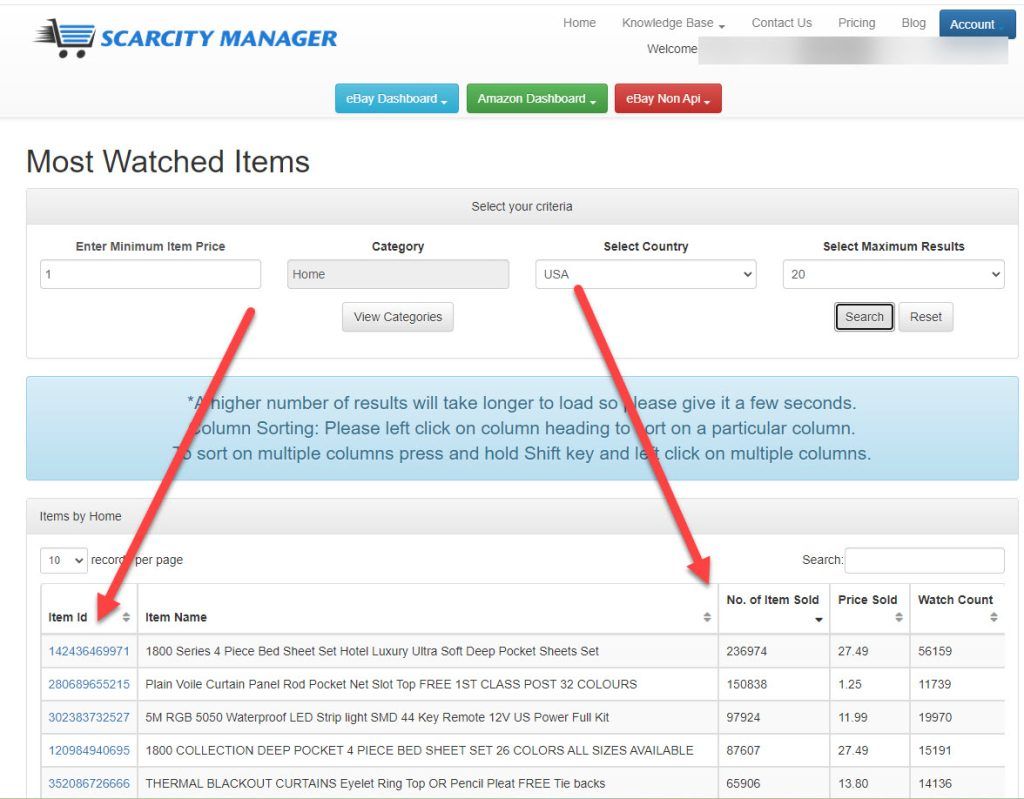1024x799 pixels.
Task: Open item 302383732527 link
Action: coord(89,717)
